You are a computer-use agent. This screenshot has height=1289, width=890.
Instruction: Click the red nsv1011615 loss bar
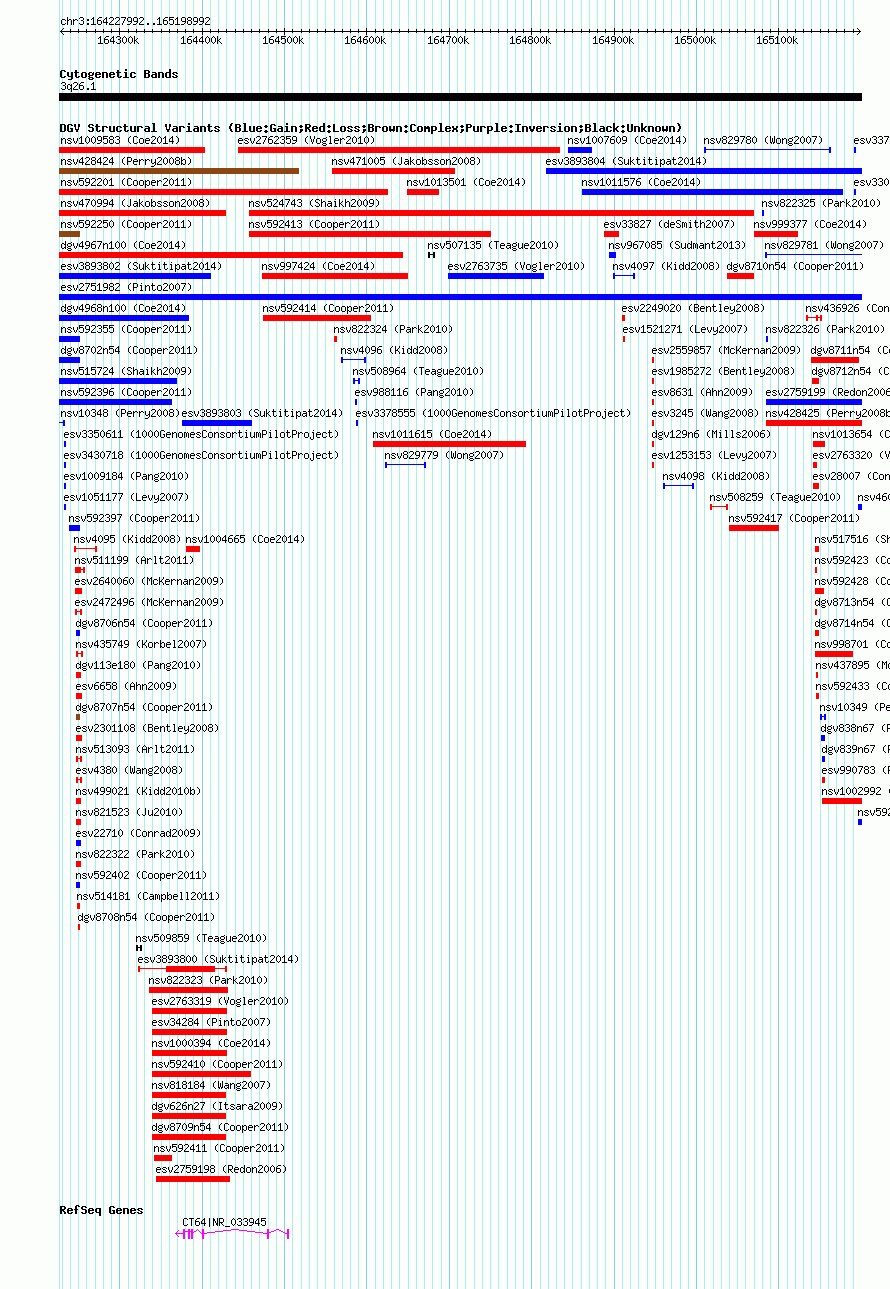click(449, 444)
